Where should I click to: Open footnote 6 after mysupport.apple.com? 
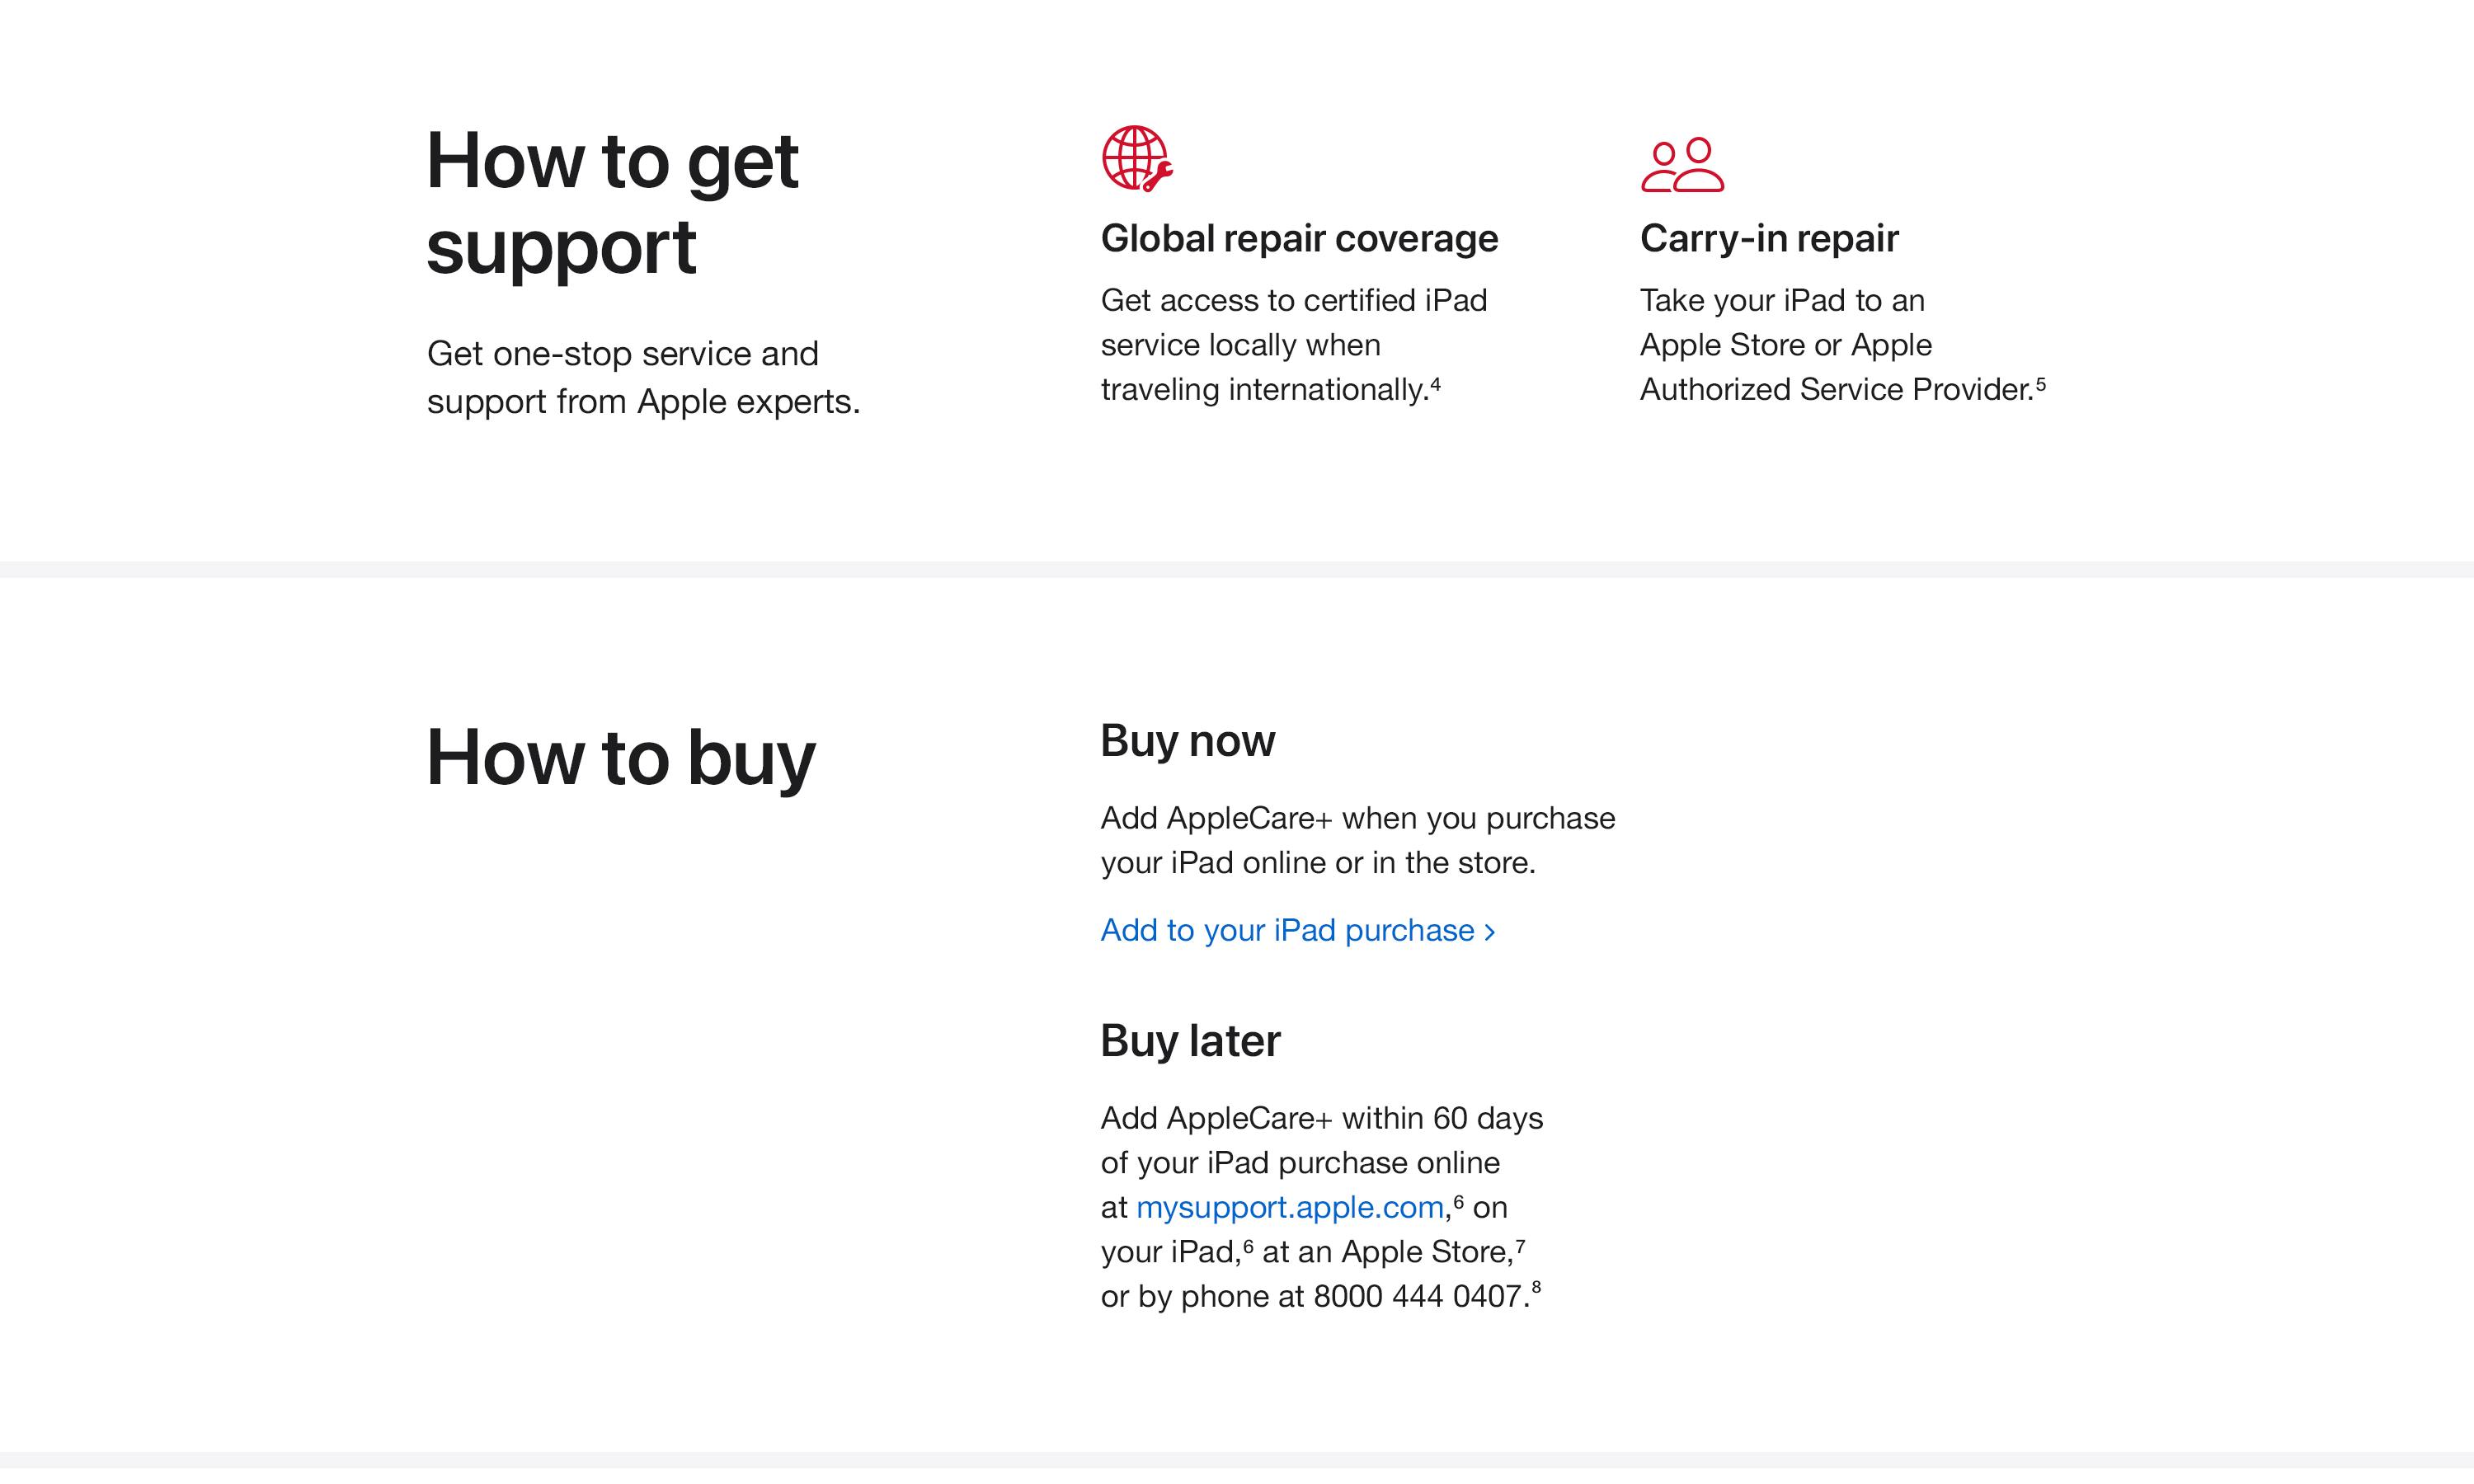coord(1458,1202)
